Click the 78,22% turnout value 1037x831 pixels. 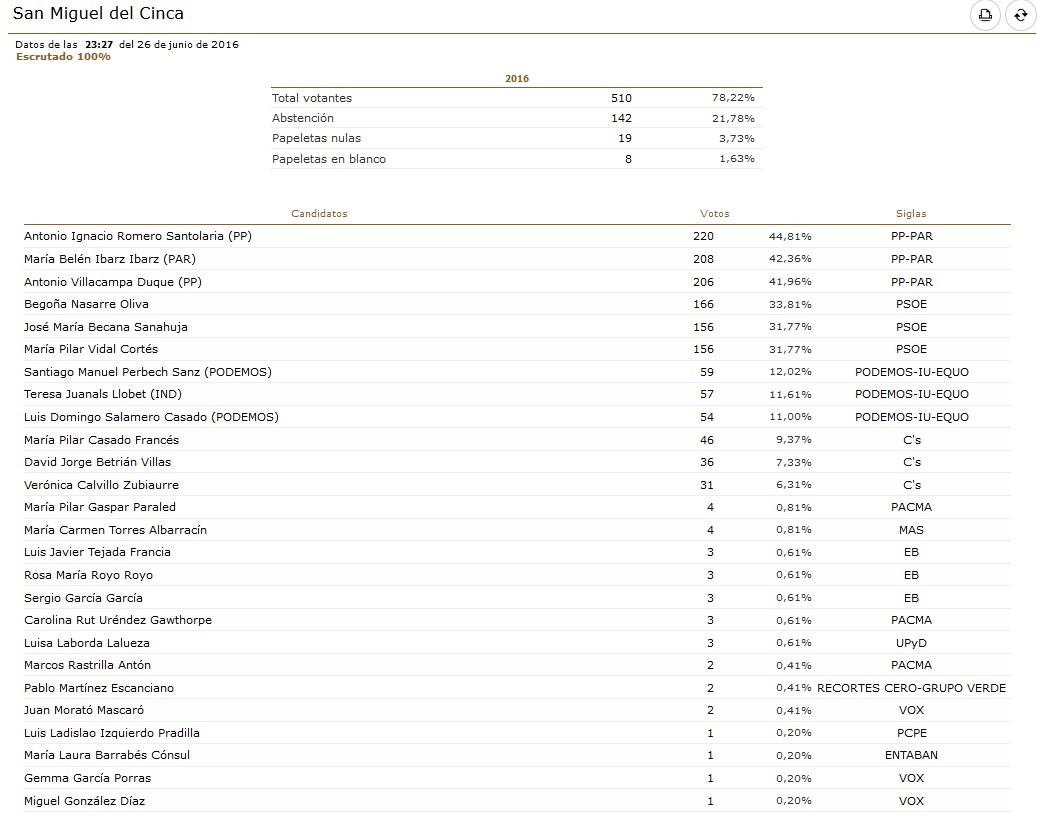pos(733,98)
